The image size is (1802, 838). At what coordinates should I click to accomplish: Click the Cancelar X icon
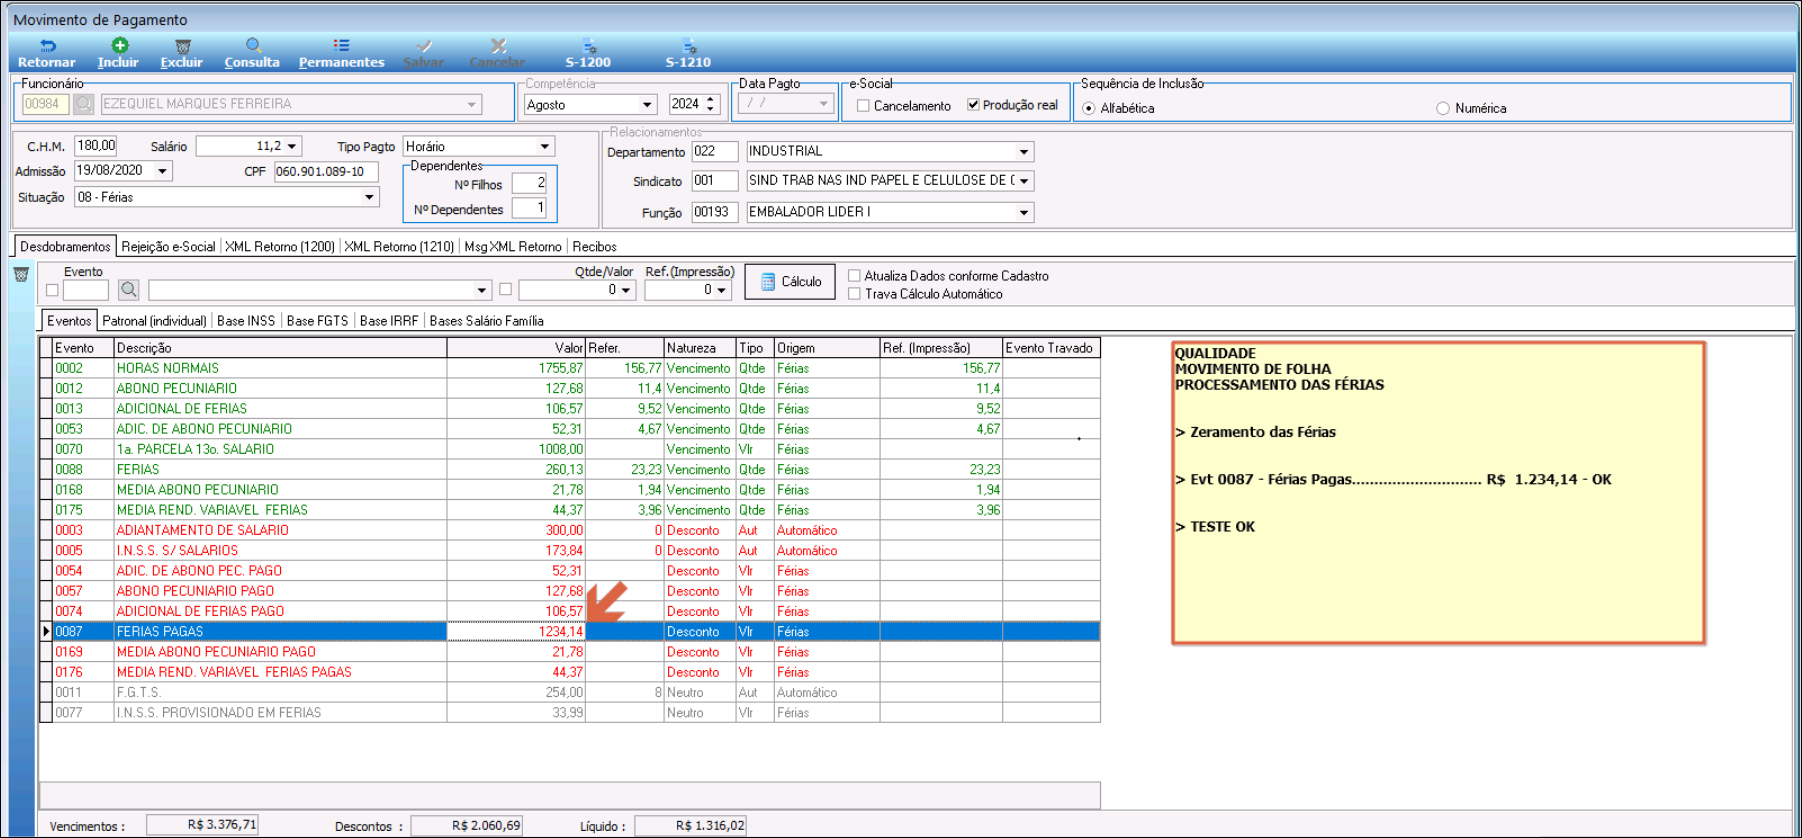click(498, 46)
